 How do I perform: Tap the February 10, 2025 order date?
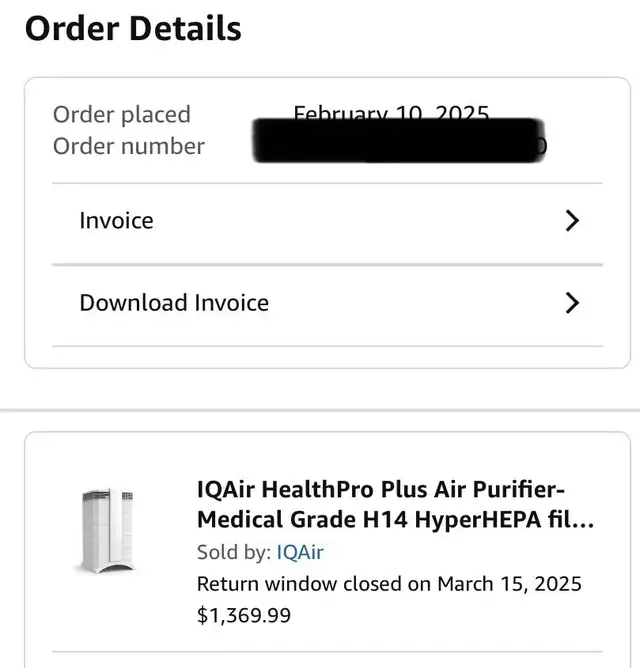pos(391,112)
